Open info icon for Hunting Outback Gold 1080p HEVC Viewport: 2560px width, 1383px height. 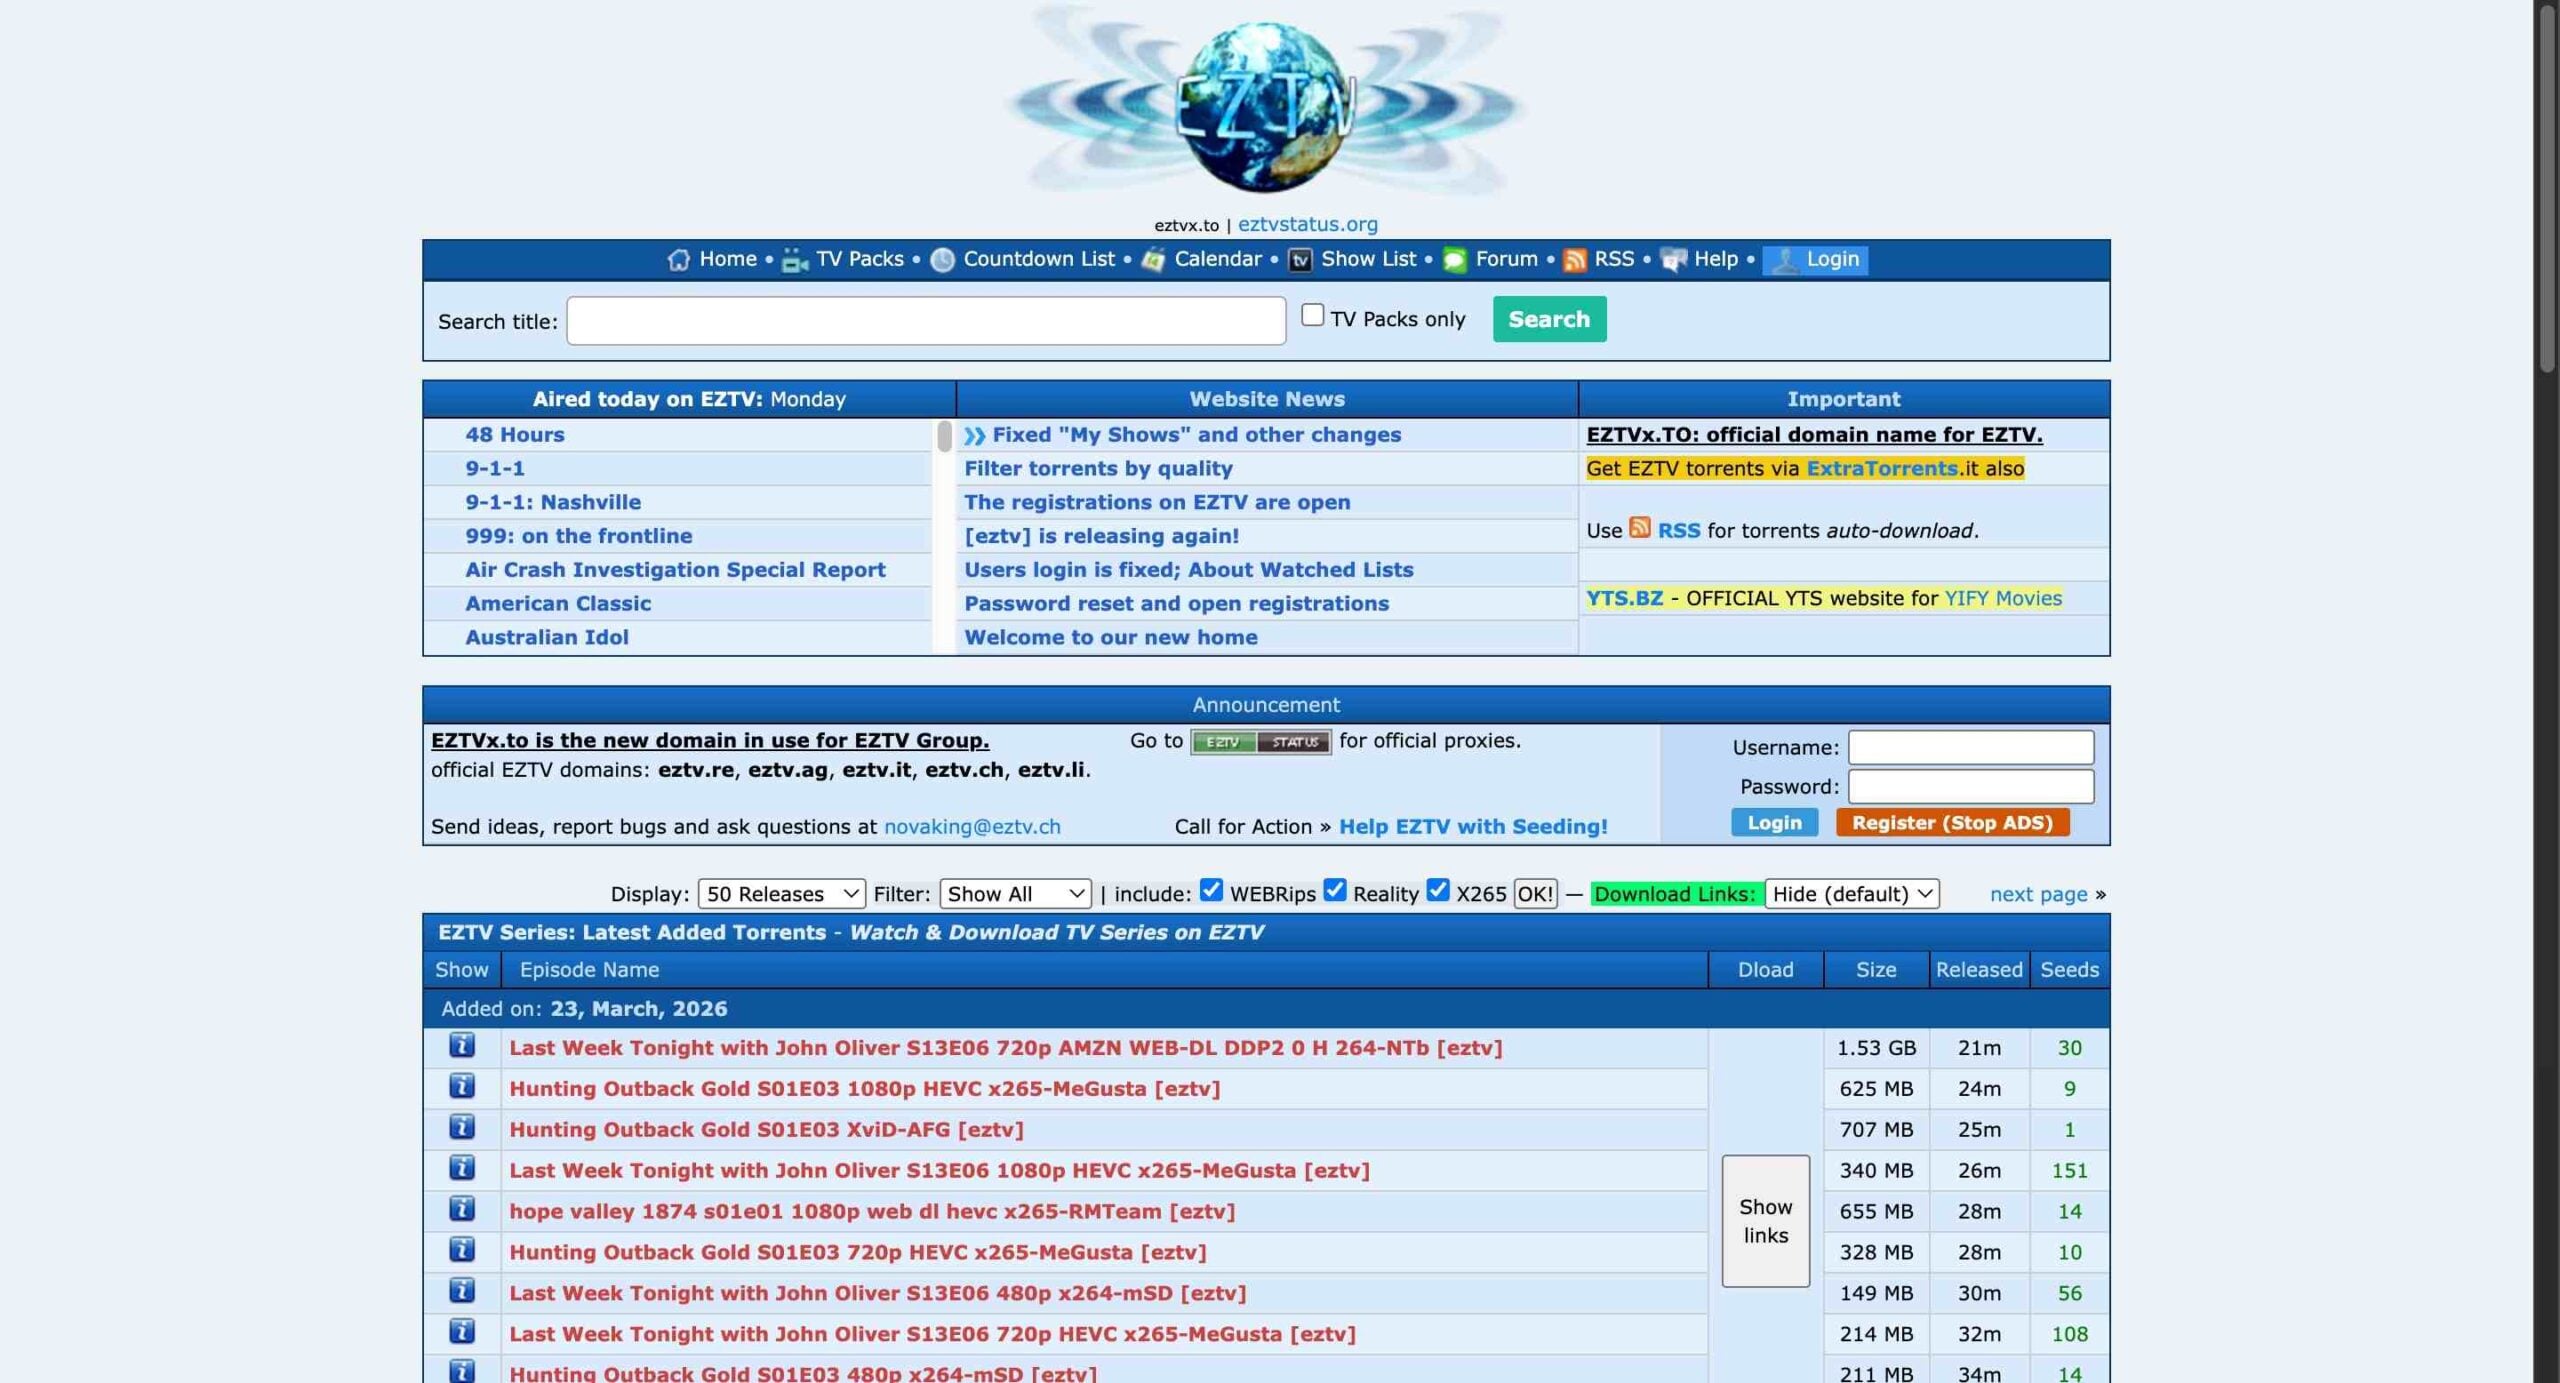coord(461,1086)
